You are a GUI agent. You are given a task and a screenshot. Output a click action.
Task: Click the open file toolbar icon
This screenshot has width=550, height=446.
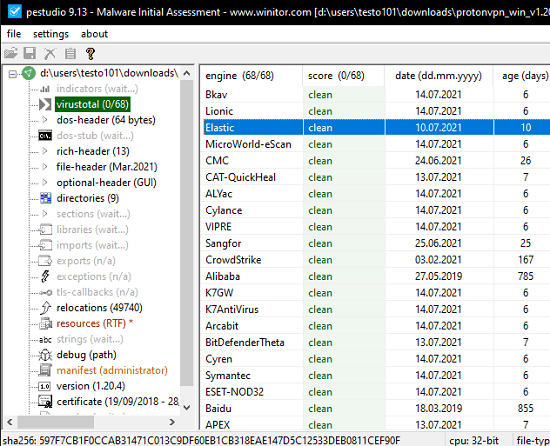[x=11, y=53]
